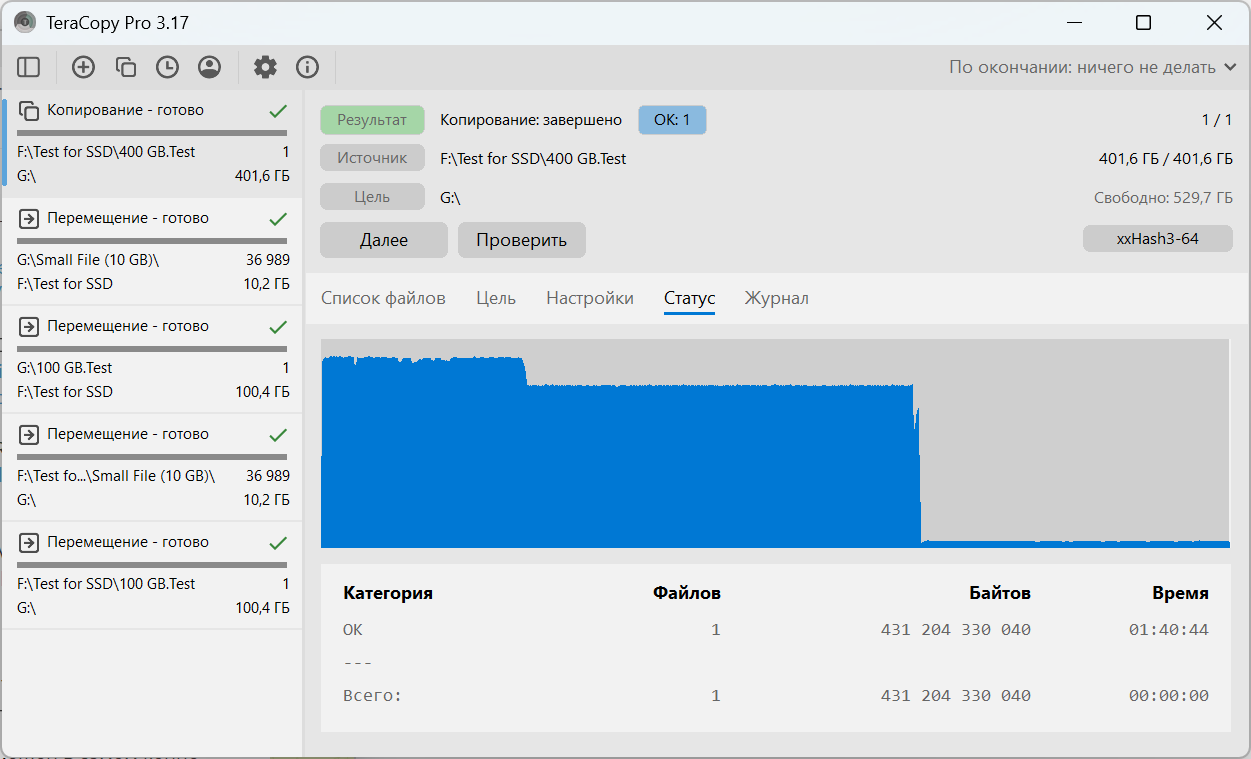
Task: Click 'F:\Test for SSD\100 GB.Test' task path
Action: pos(107,584)
